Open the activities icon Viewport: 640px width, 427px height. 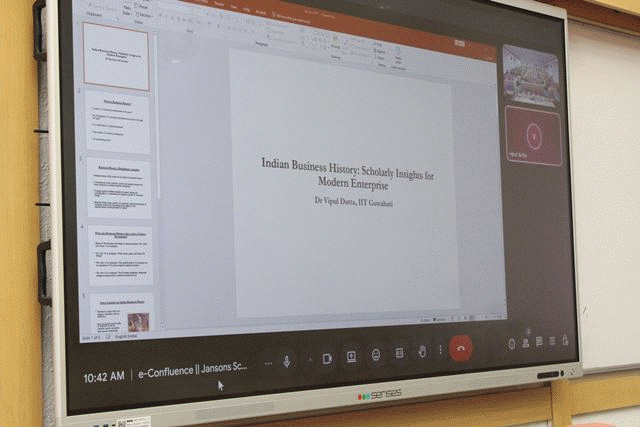[552, 340]
